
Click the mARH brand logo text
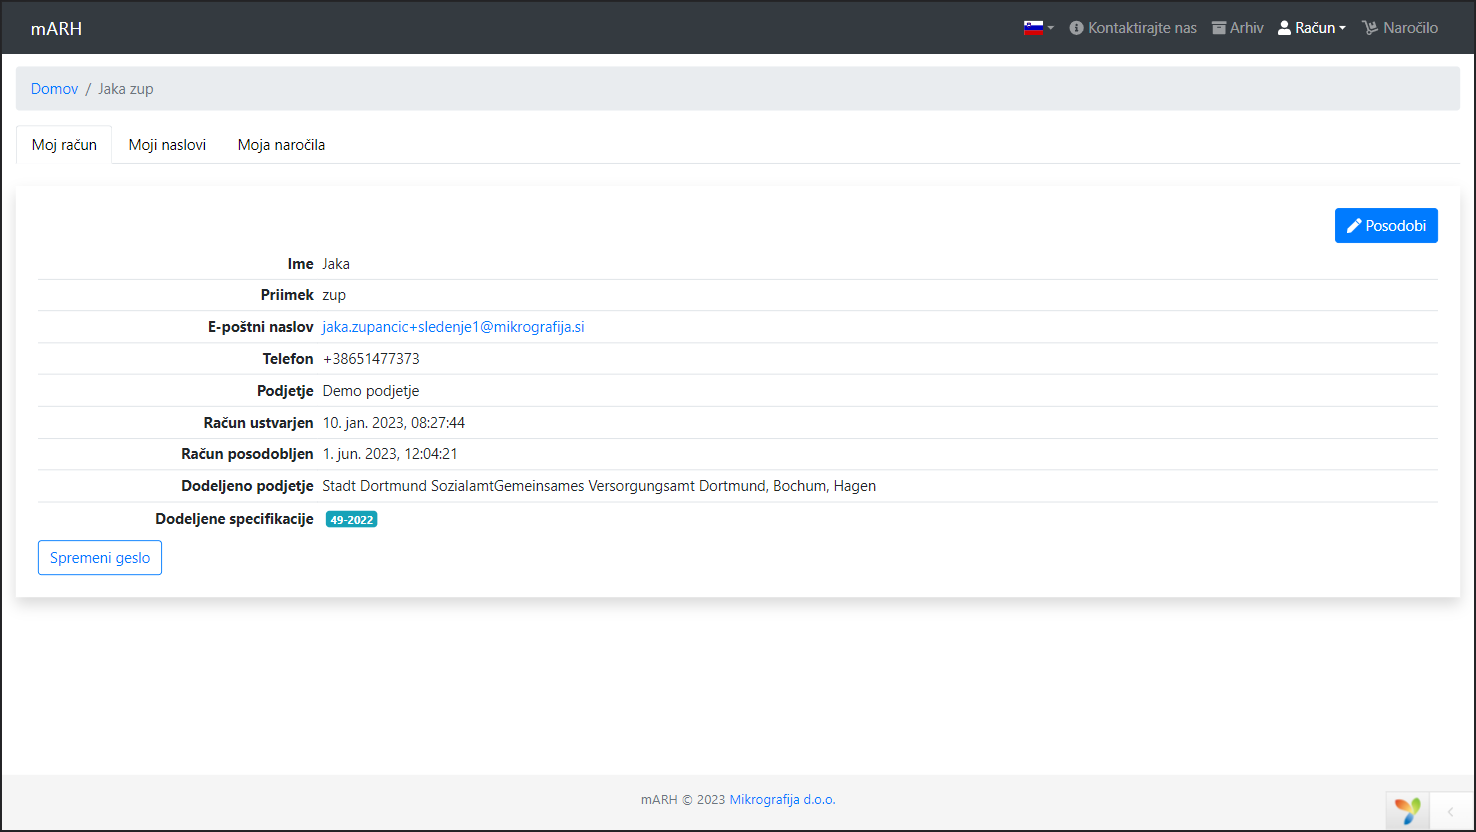(56, 28)
